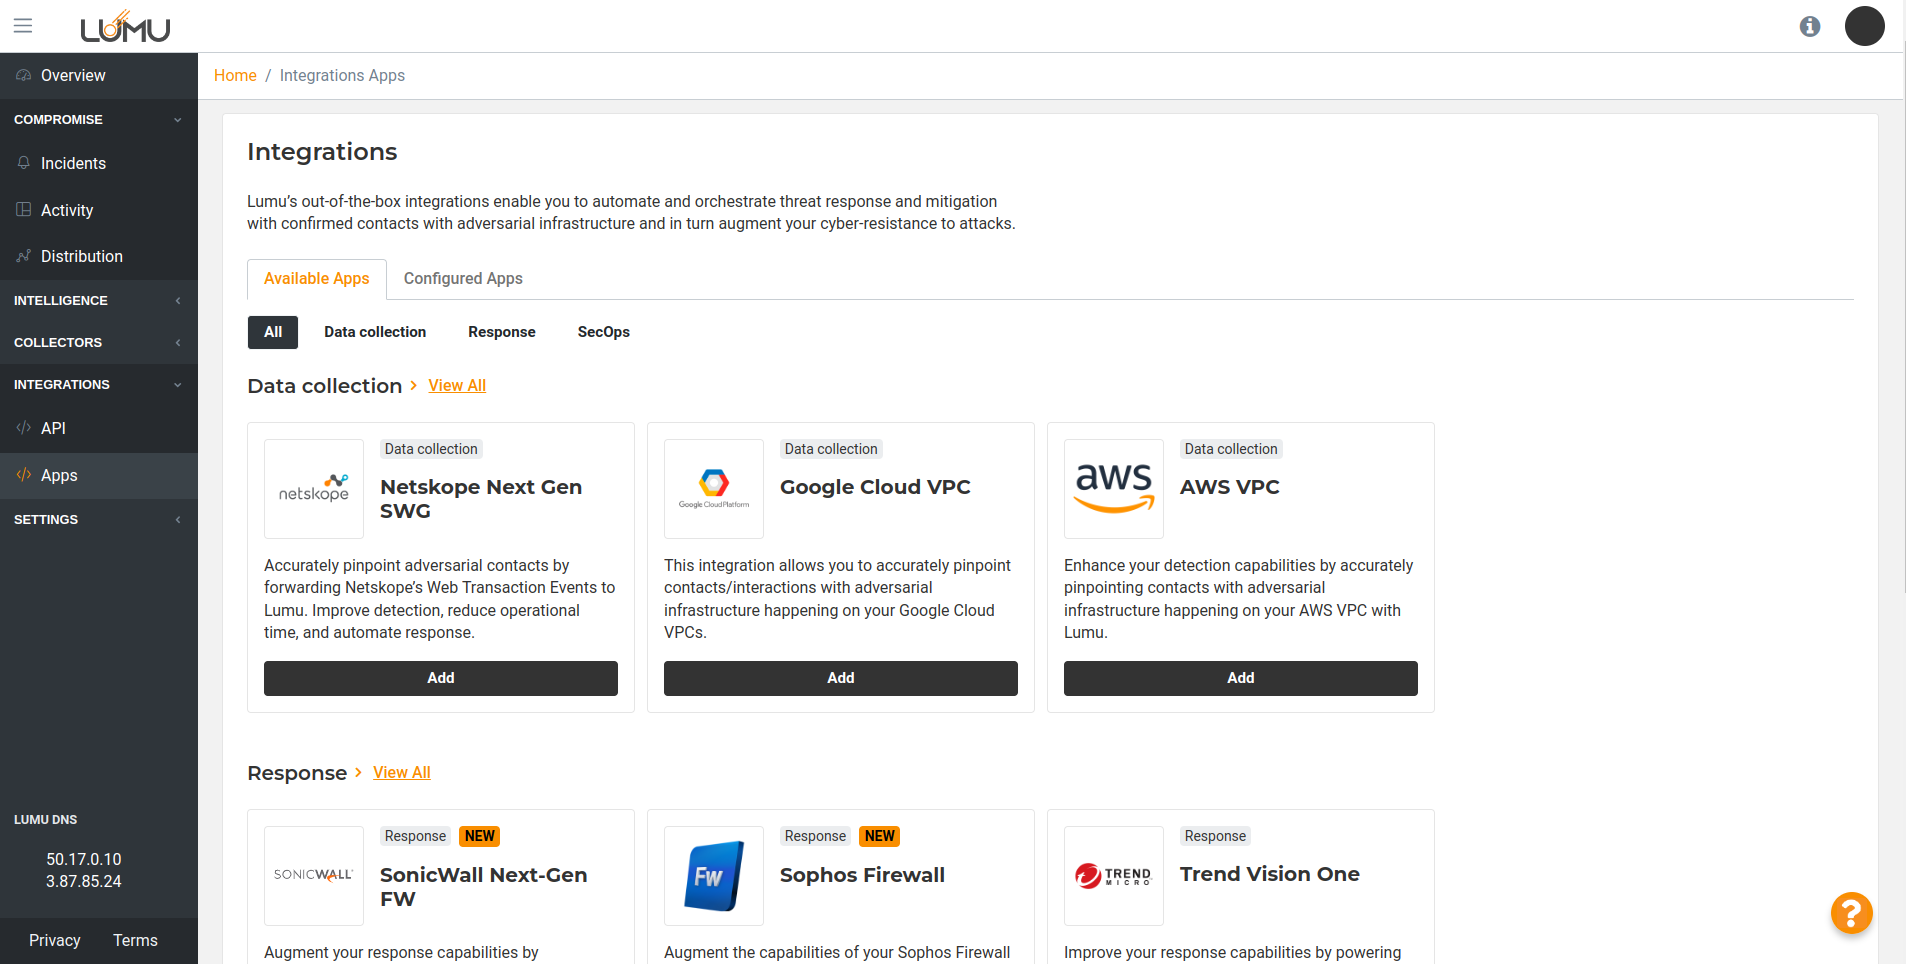Click the Sophos Firewall Fw icon
Viewport: 1906px width, 964px height.
click(714, 876)
